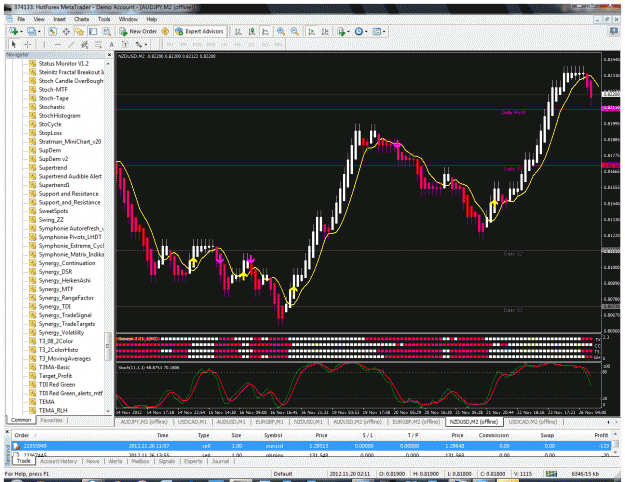
Task: Select the arrow Cursor tool
Action: point(14,44)
